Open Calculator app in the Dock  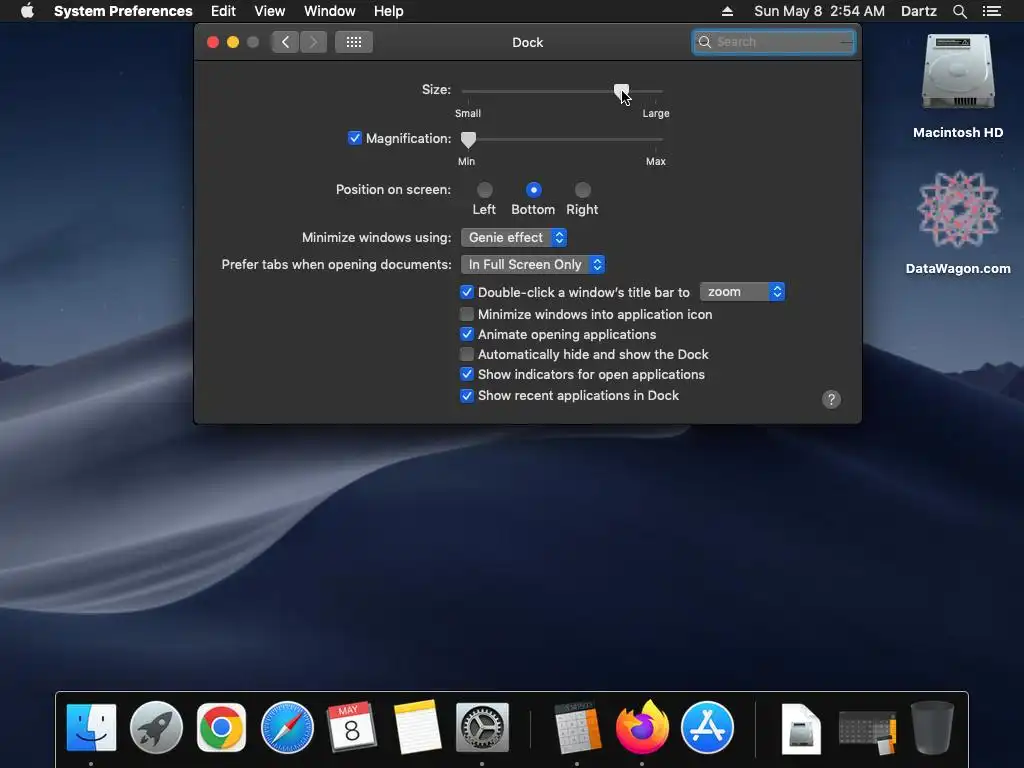577,727
